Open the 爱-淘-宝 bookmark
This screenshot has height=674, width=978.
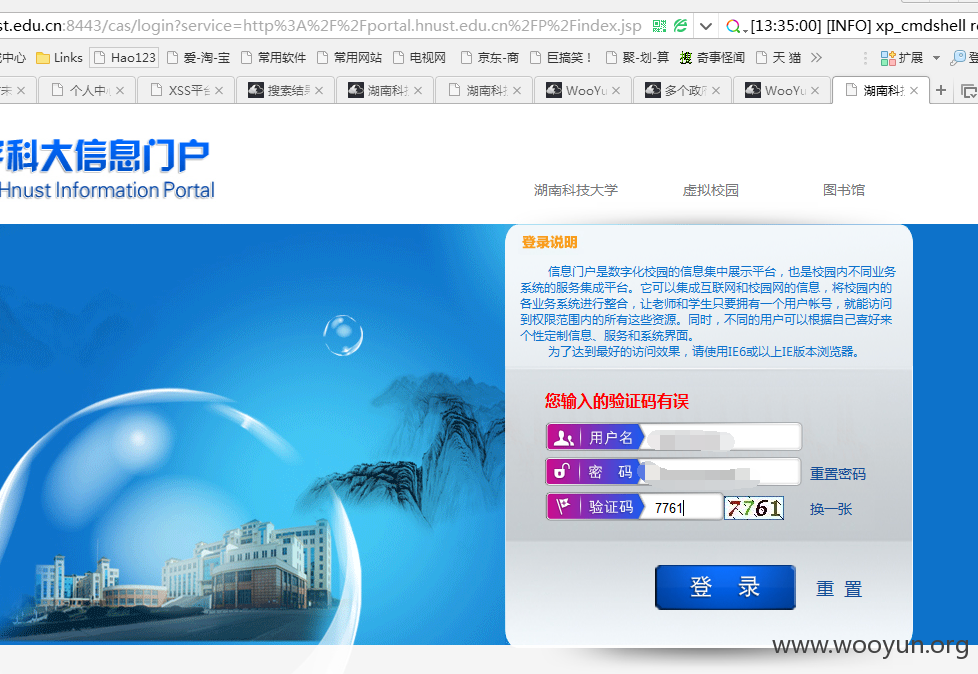click(x=199, y=58)
